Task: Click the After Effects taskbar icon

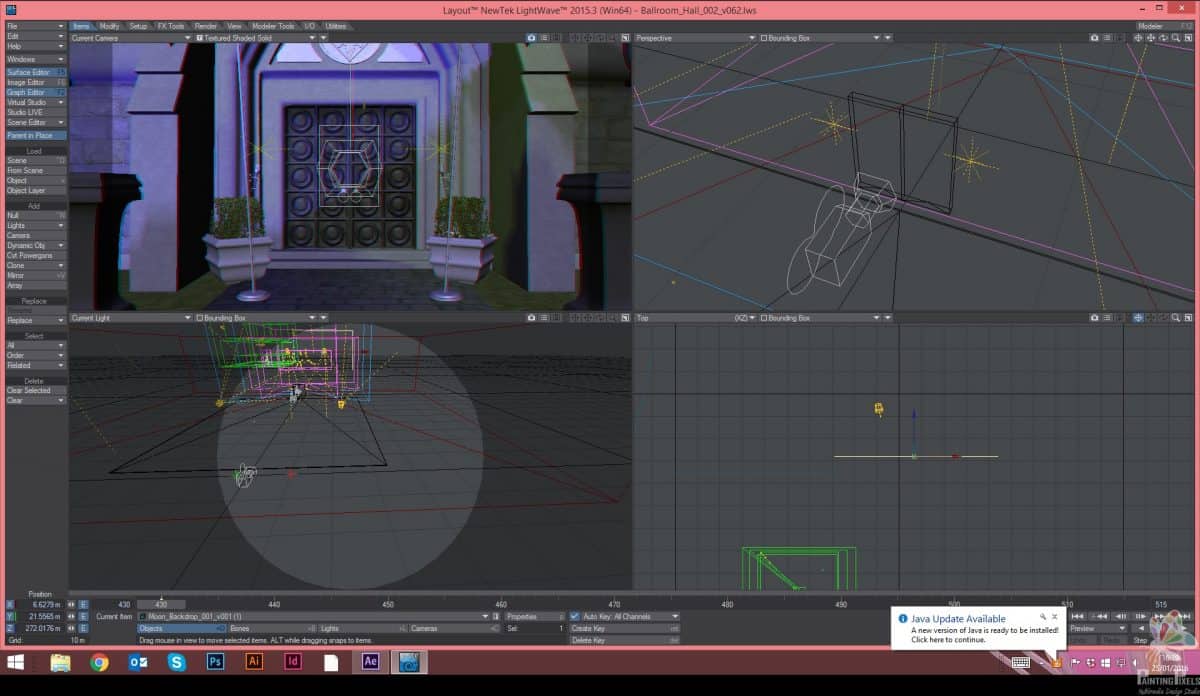Action: pos(369,662)
